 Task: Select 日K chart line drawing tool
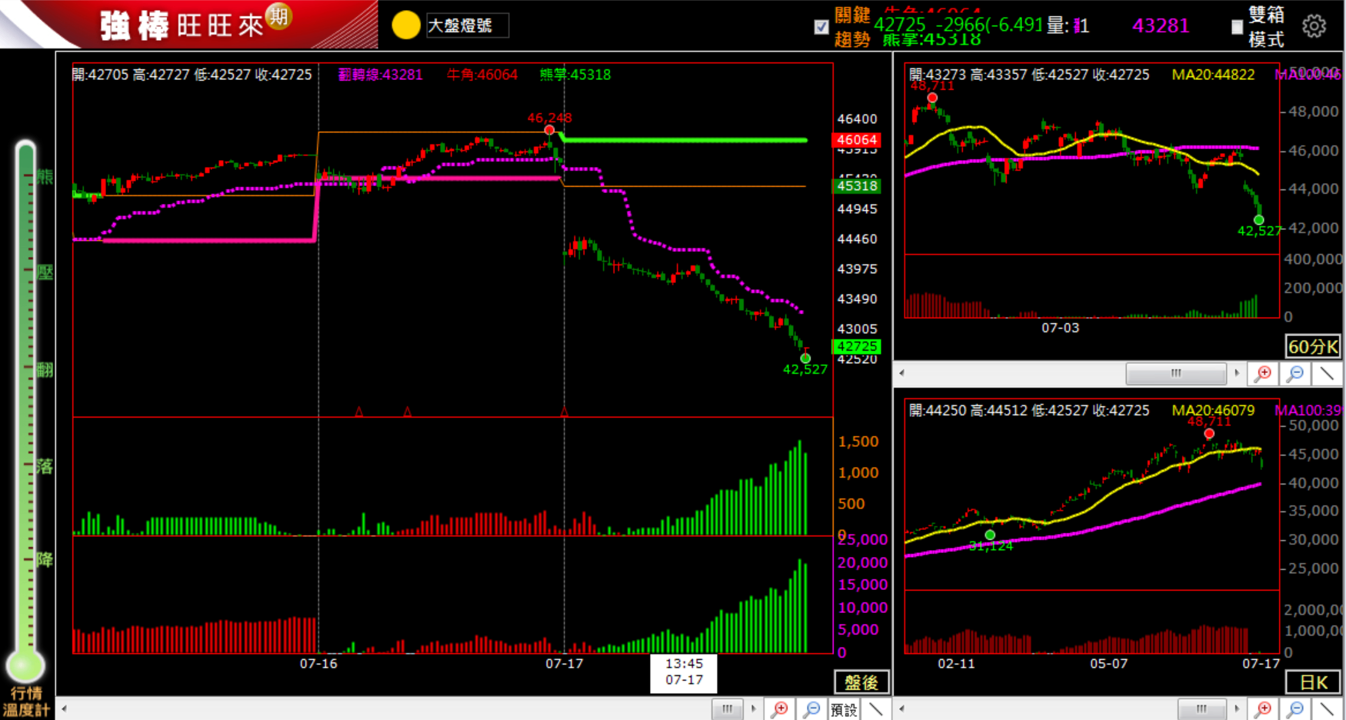pyautogui.click(x=1327, y=709)
